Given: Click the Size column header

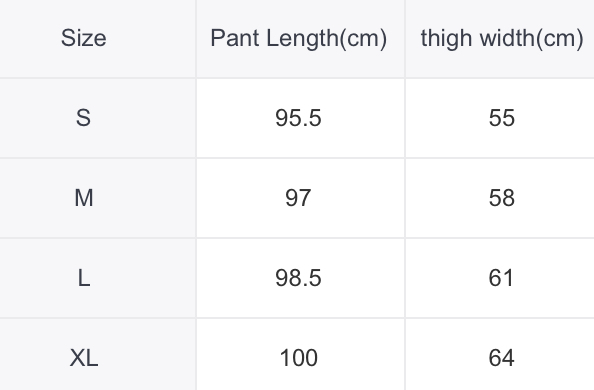Looking at the screenshot, I should [x=98, y=39].
